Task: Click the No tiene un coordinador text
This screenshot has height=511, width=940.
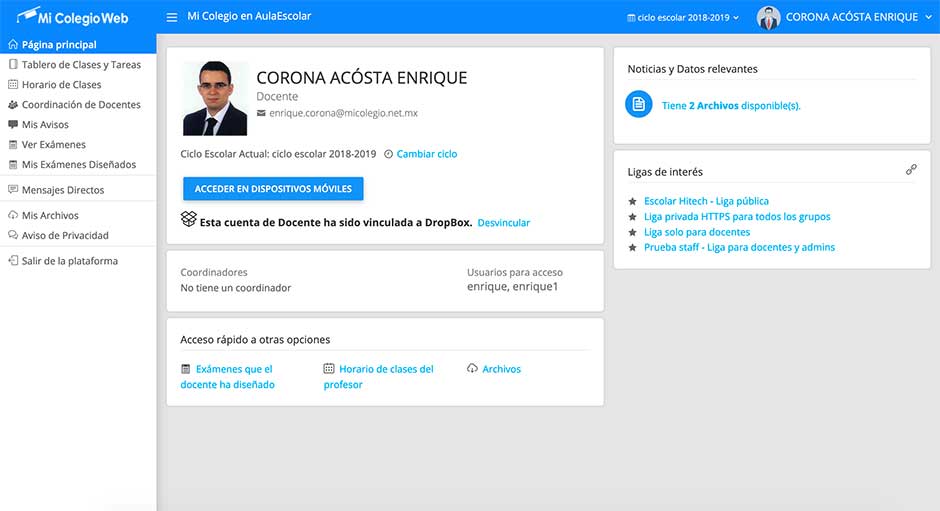Action: [x=236, y=288]
